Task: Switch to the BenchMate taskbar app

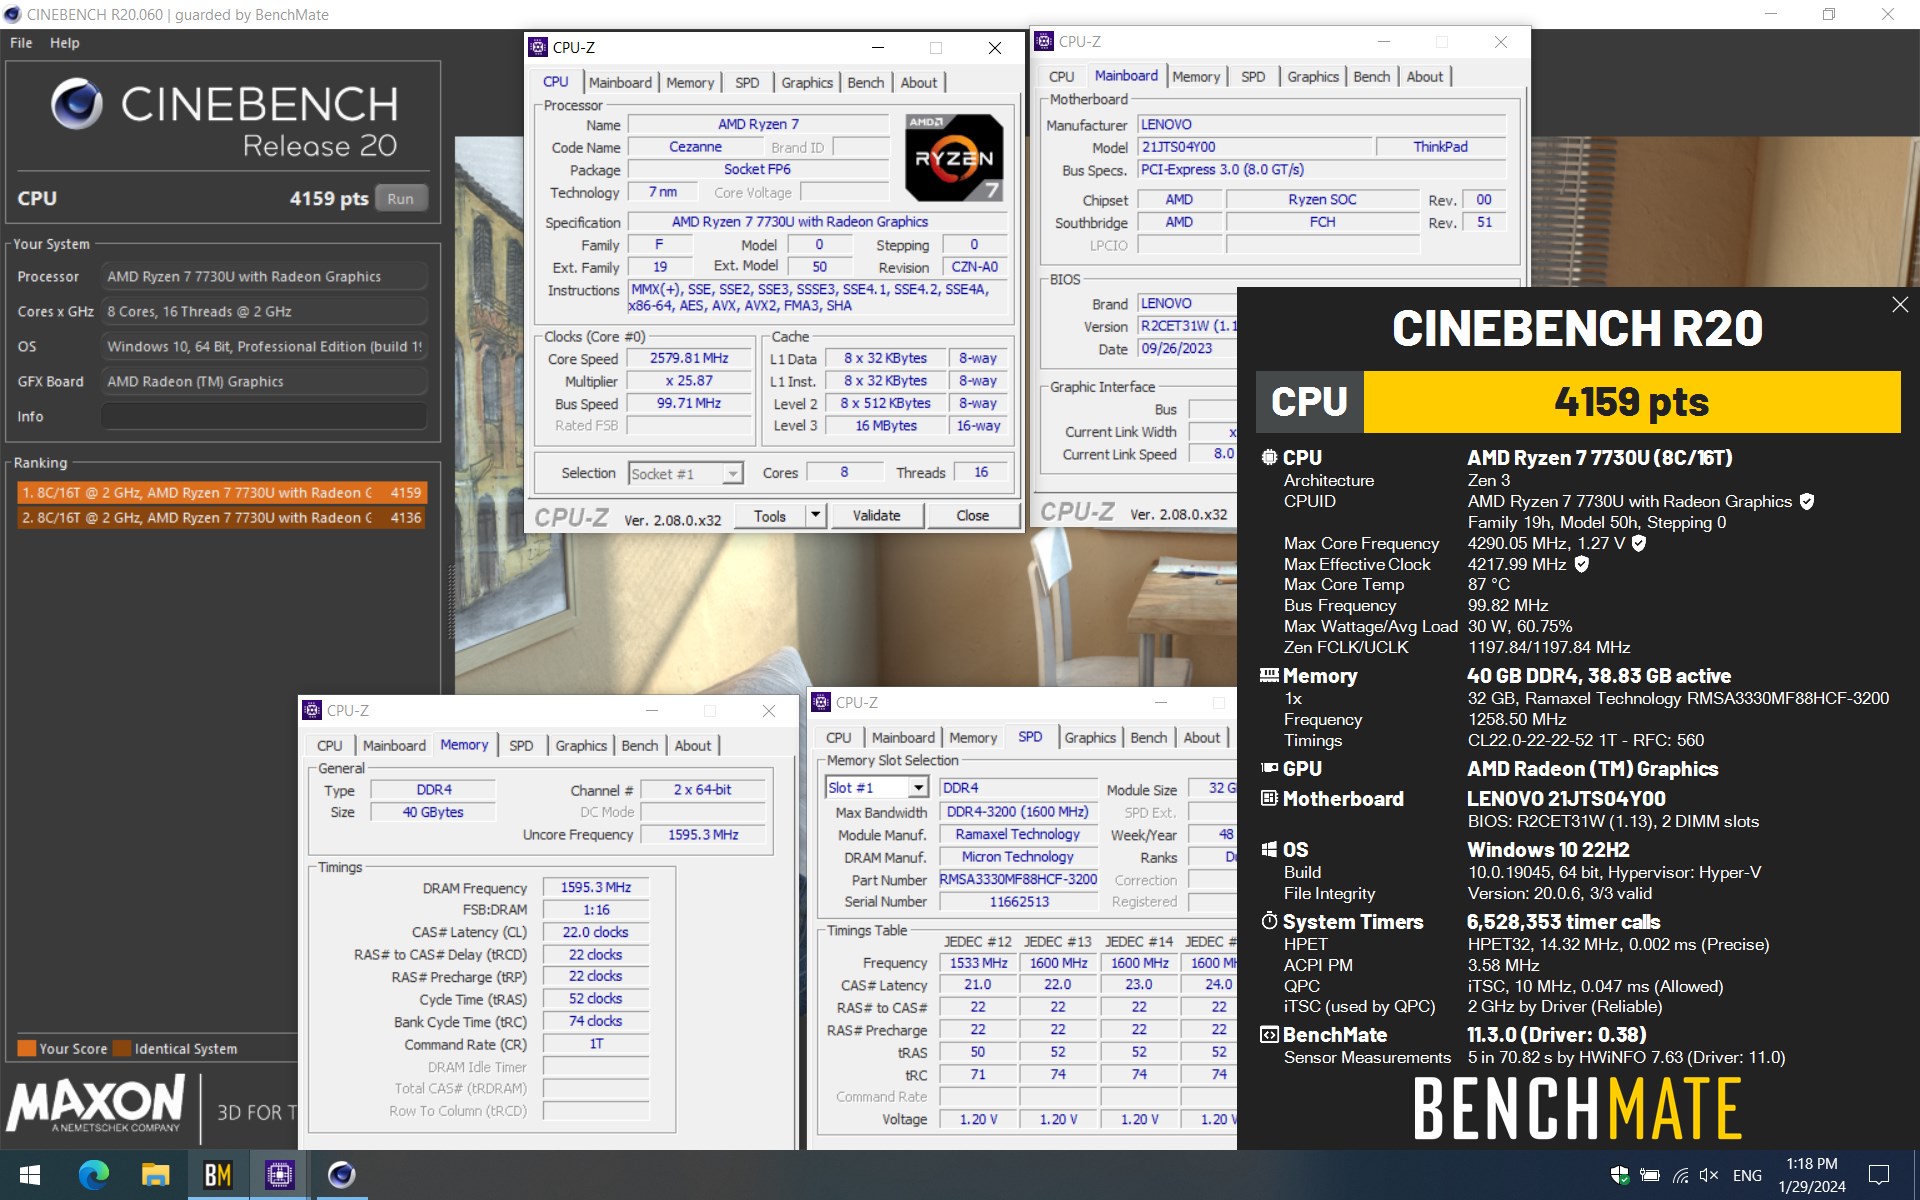Action: click(x=217, y=1175)
